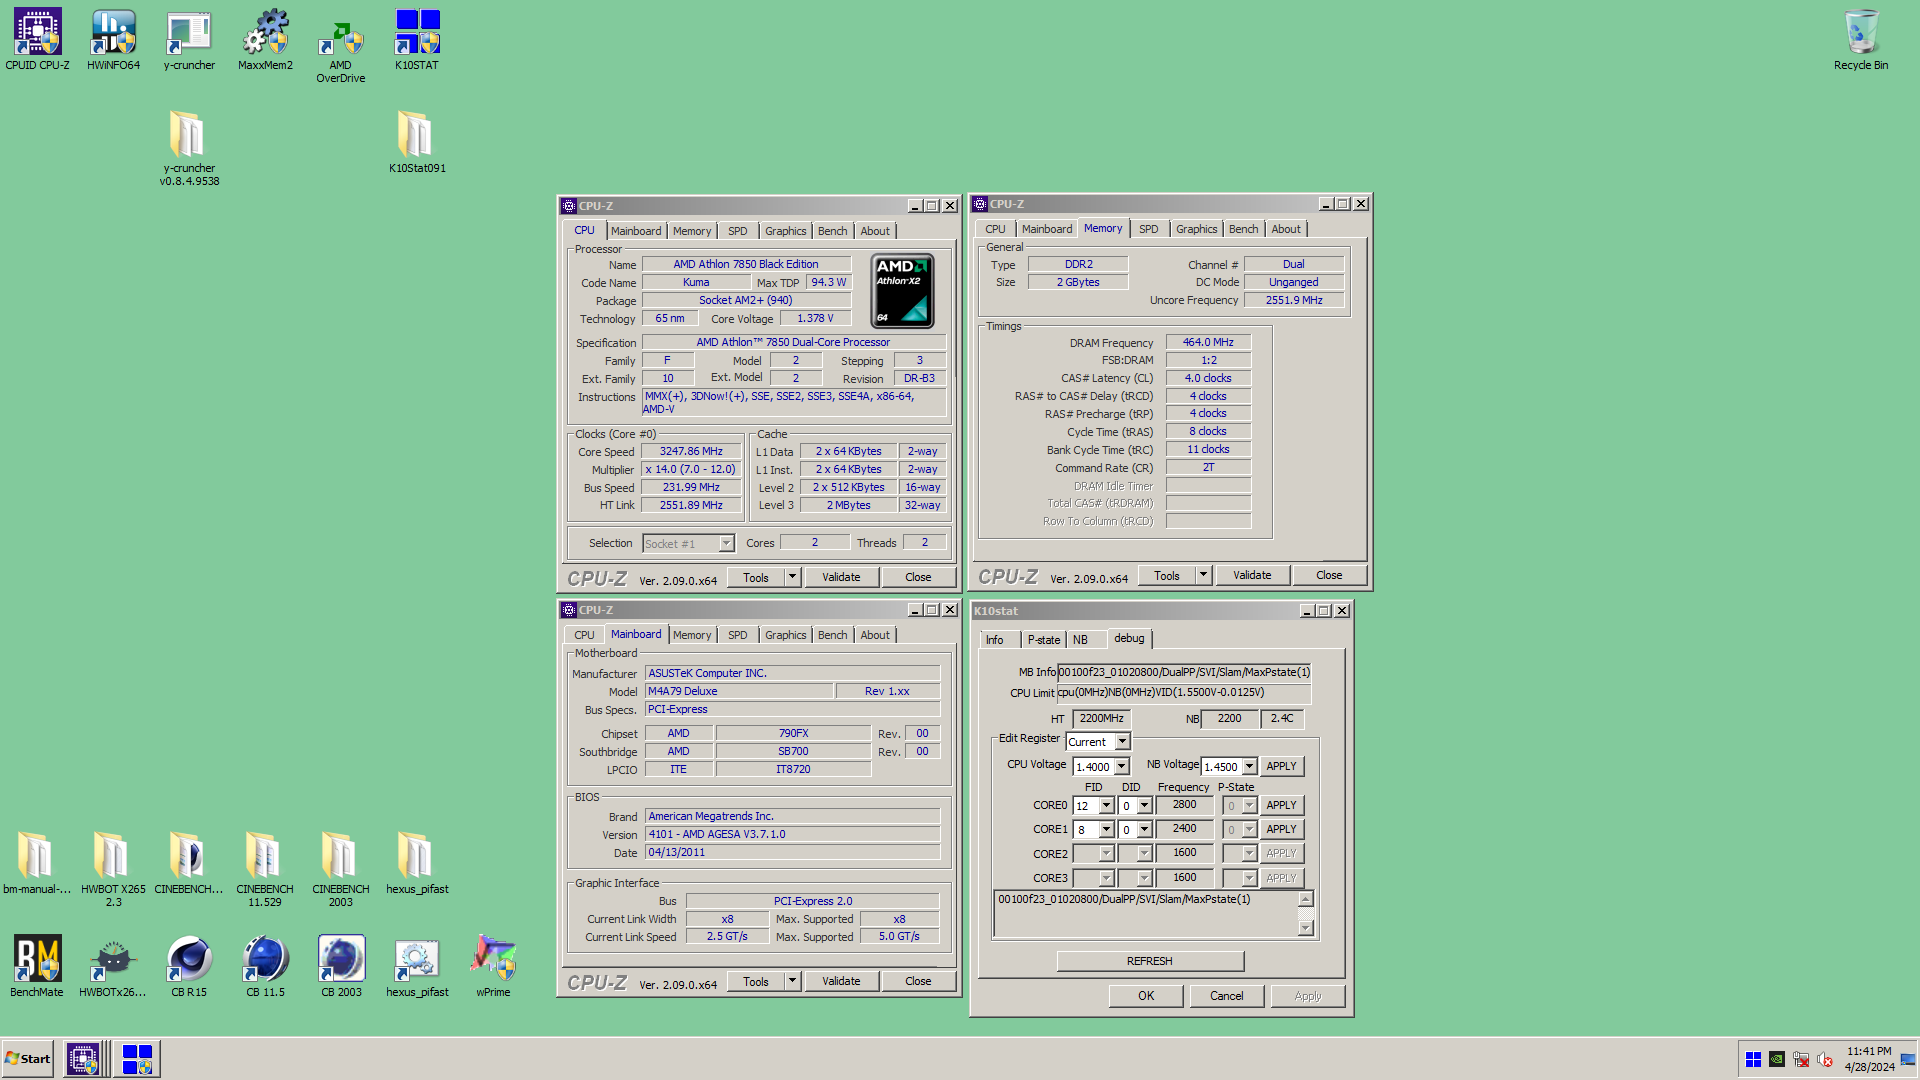Click Validate in CPU tab window
Screen dimensions: 1920x1080
(841, 577)
